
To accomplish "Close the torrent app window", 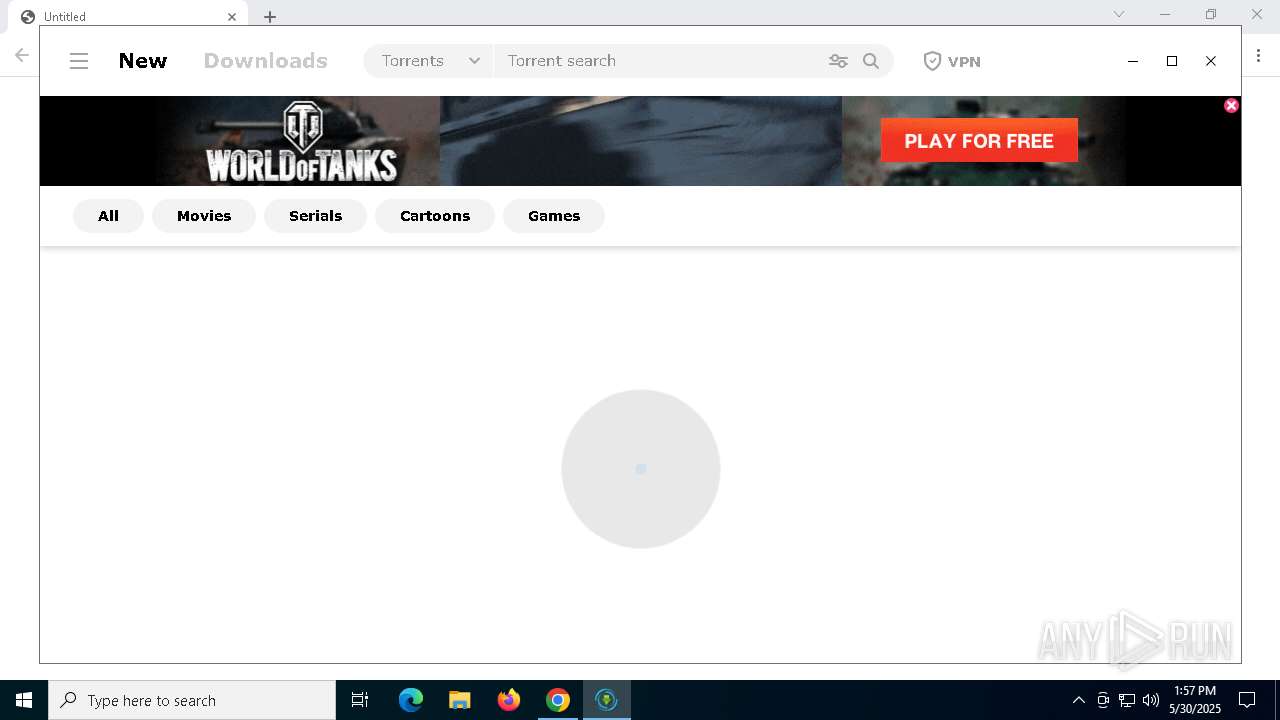I will (1211, 61).
